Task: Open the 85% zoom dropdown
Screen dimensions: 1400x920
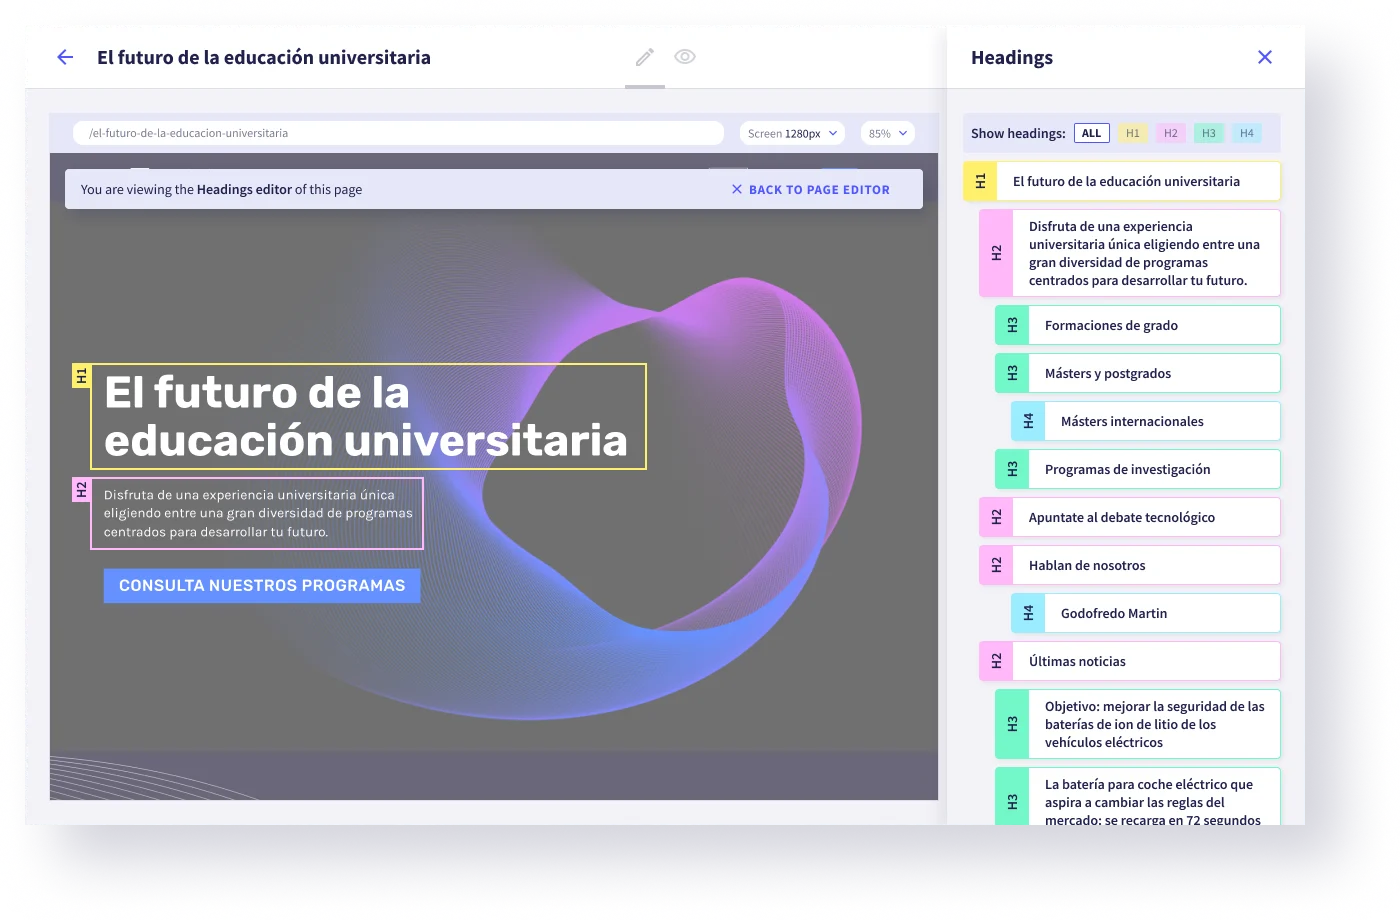Action: click(x=888, y=133)
